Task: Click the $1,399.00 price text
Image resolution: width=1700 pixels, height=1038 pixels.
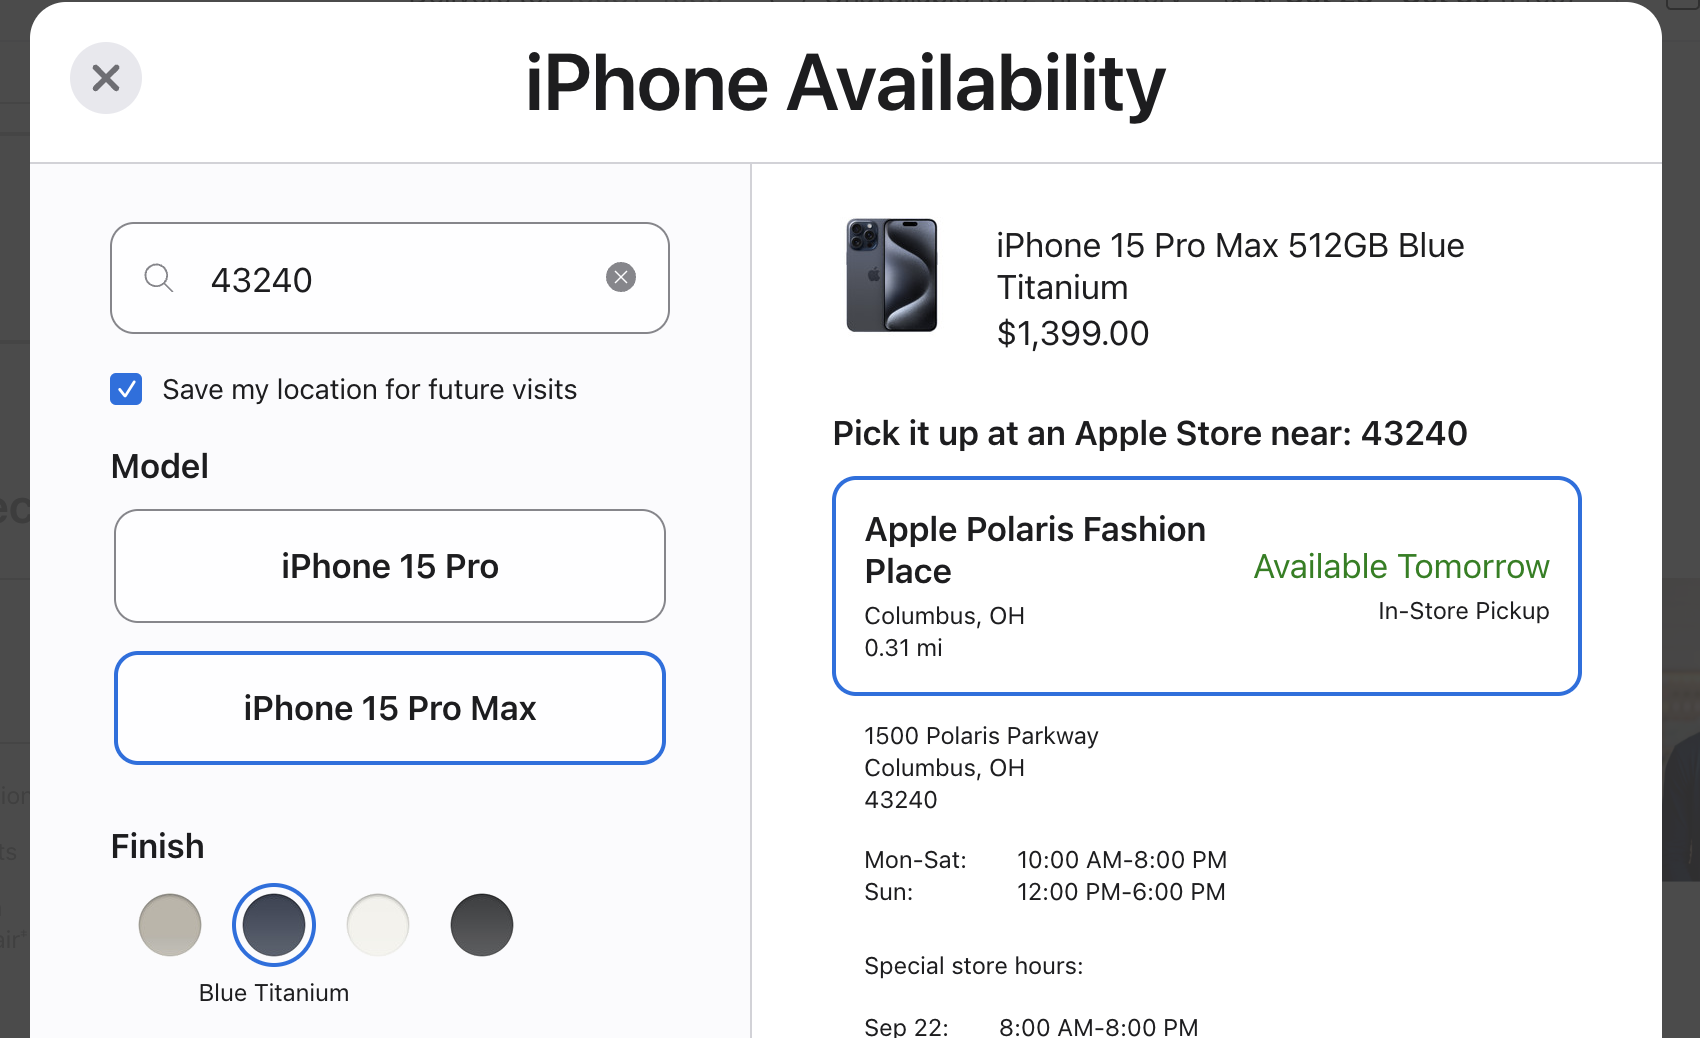Action: (x=1073, y=333)
